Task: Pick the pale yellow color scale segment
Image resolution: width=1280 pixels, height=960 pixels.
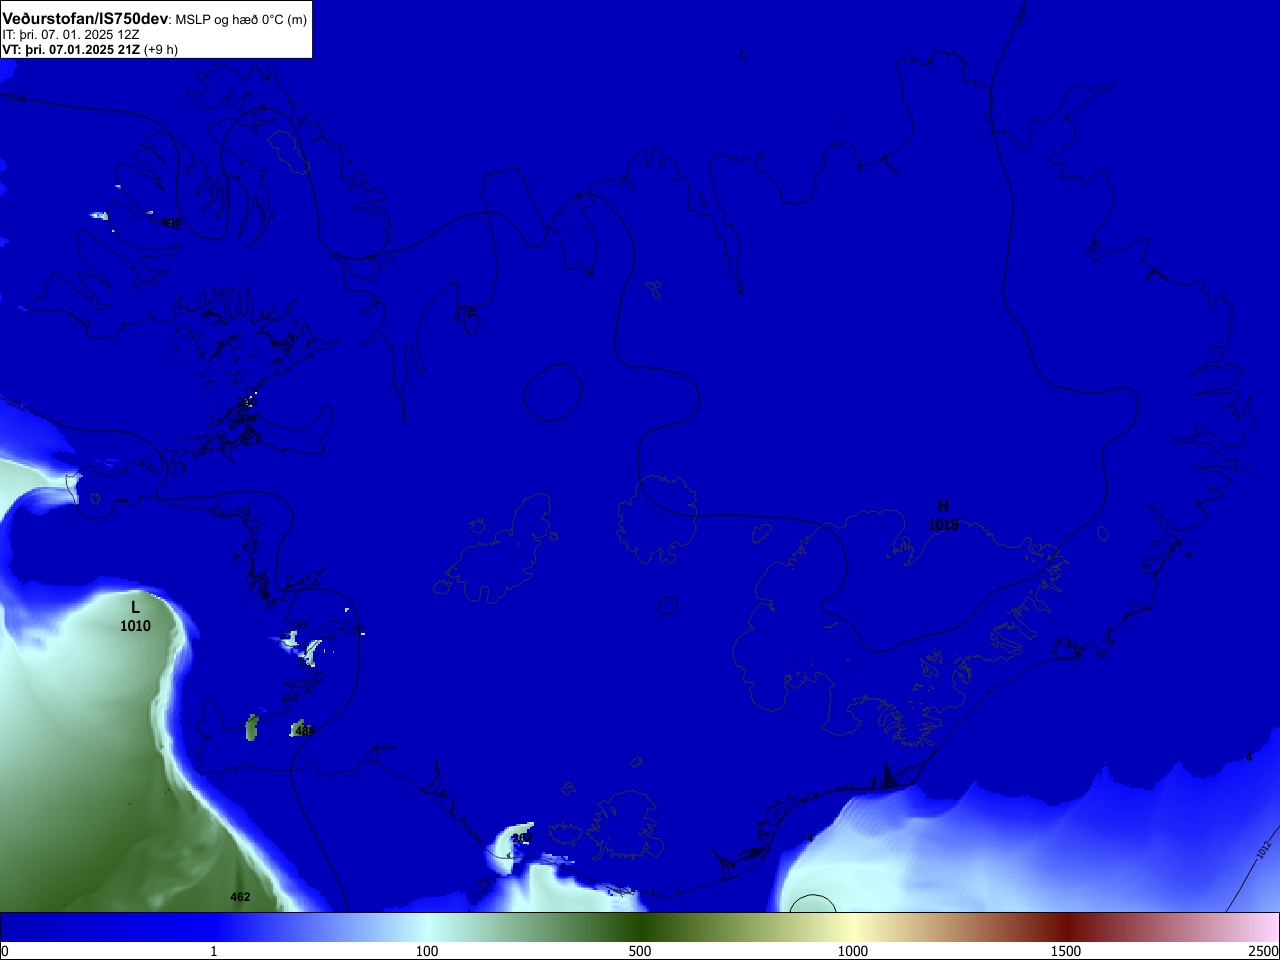Action: [853, 927]
